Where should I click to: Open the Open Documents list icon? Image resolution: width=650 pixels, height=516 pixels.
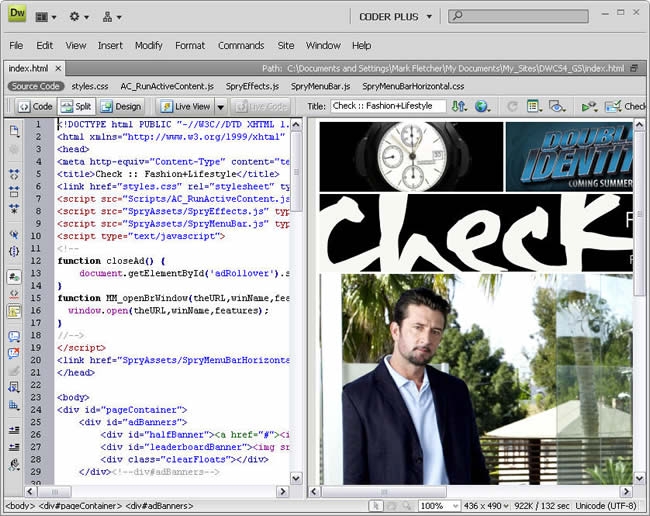coord(14,131)
